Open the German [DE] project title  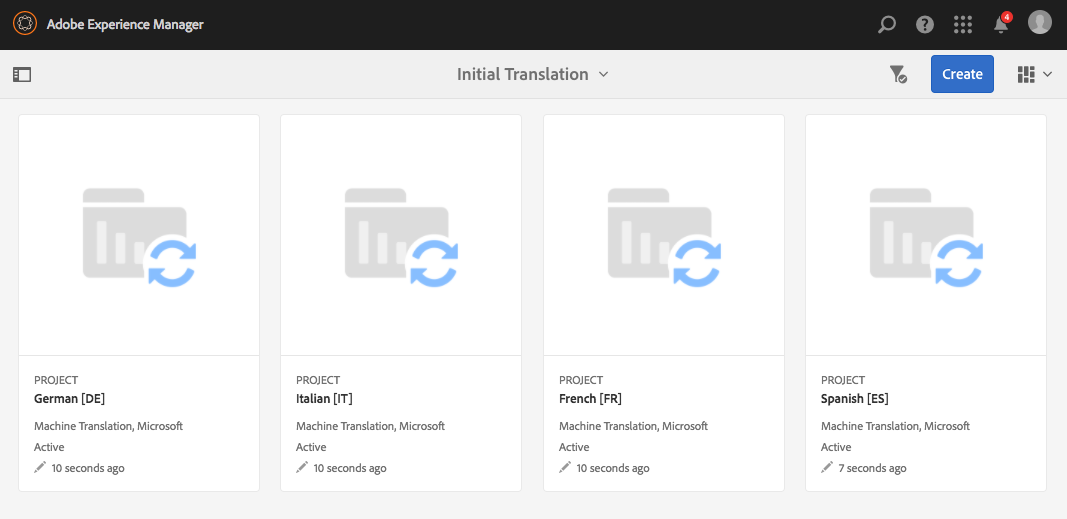pos(70,399)
